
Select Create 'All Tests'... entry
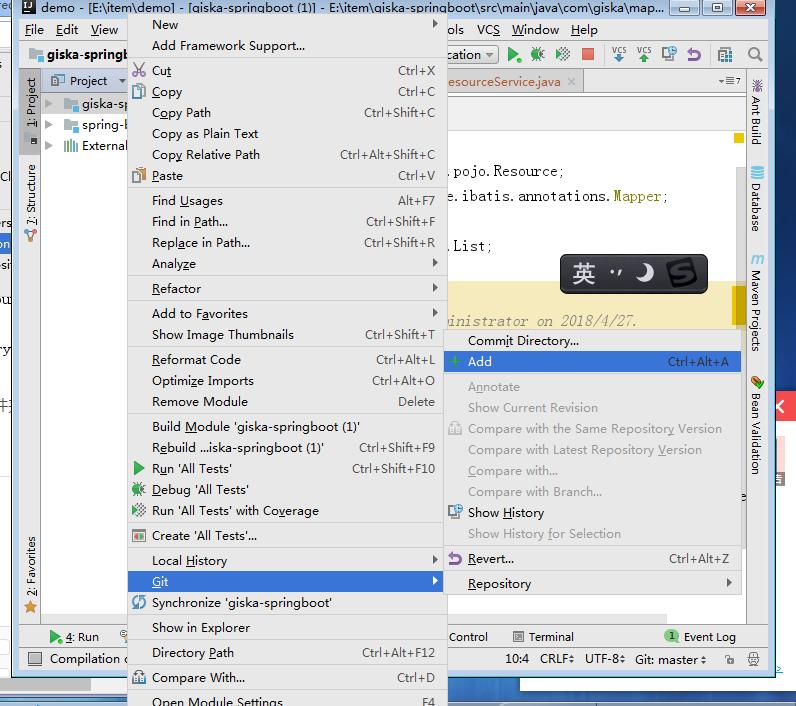click(287, 536)
